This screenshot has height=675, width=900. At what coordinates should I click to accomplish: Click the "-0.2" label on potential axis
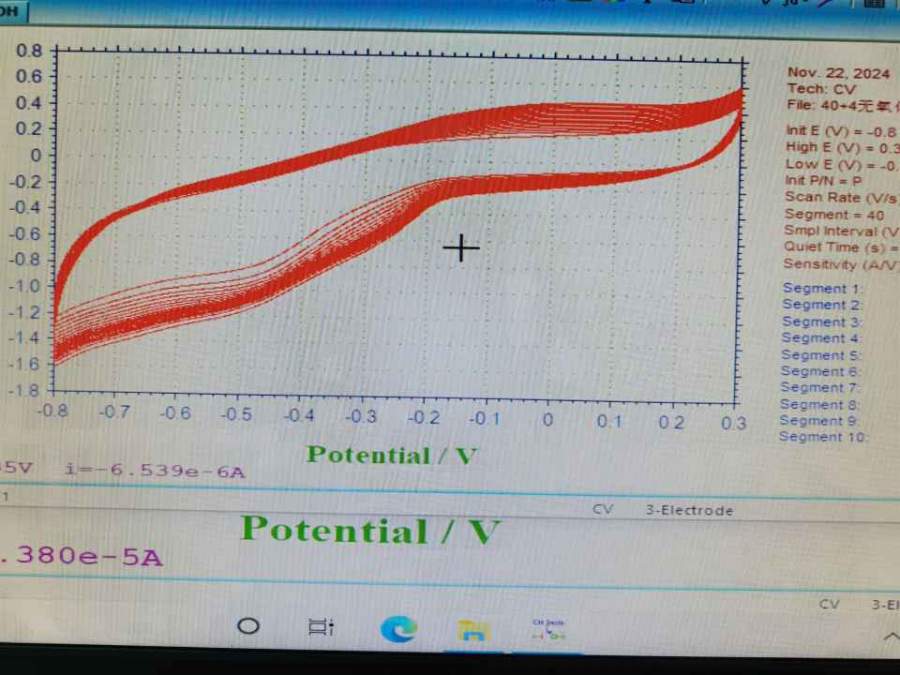[x=424, y=418]
